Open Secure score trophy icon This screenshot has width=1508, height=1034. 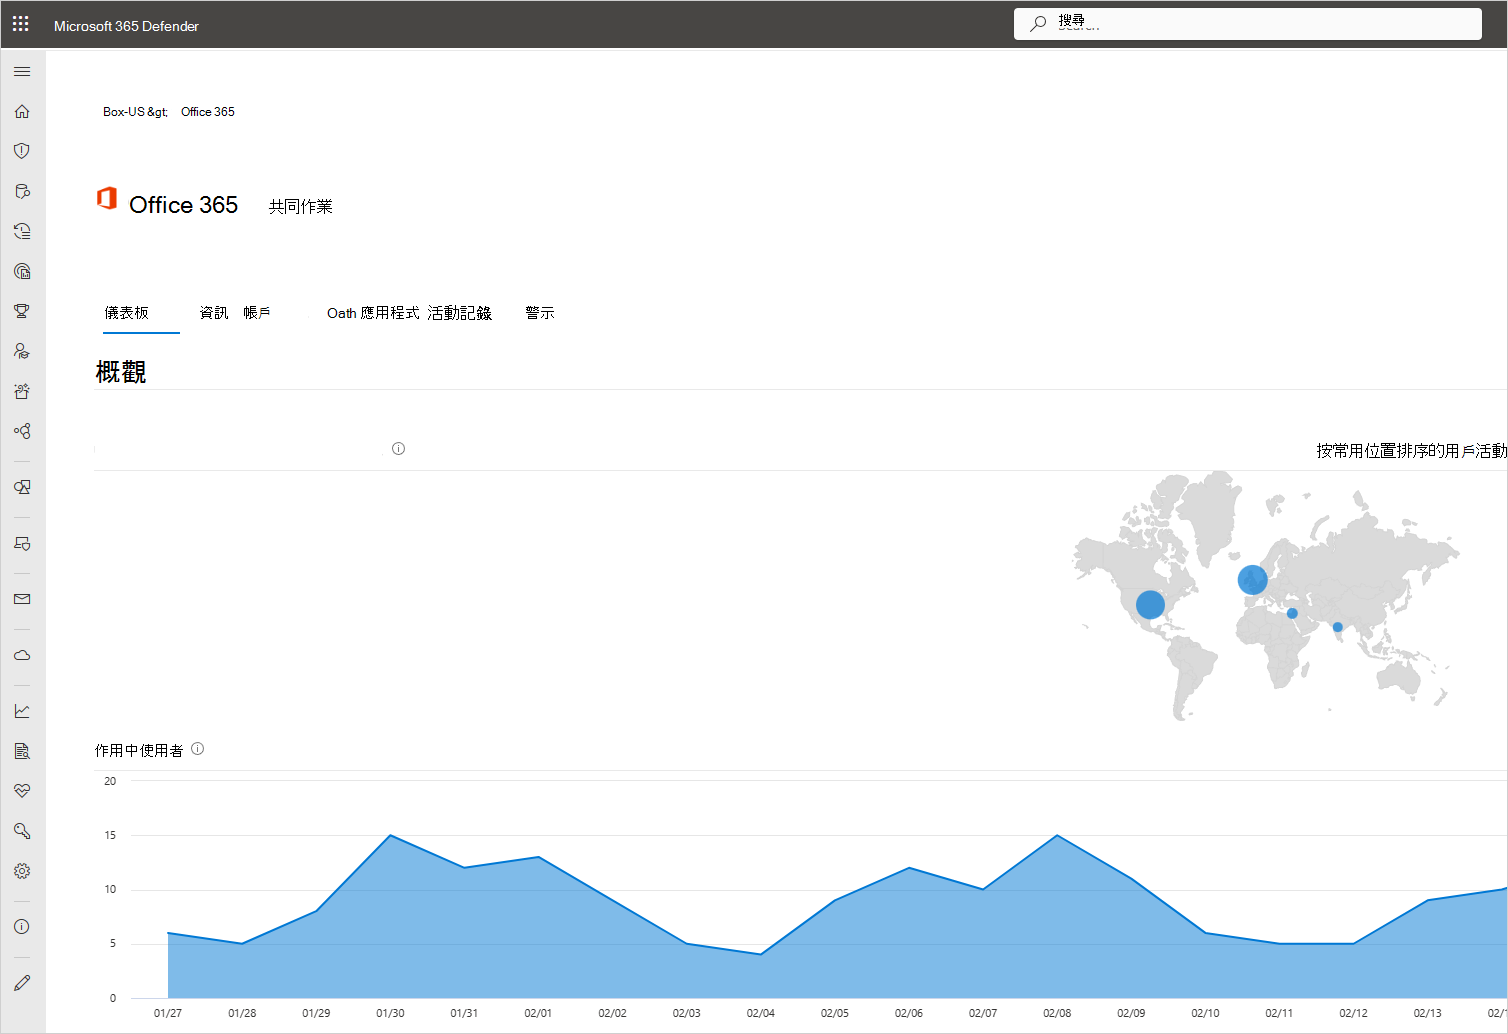22,311
